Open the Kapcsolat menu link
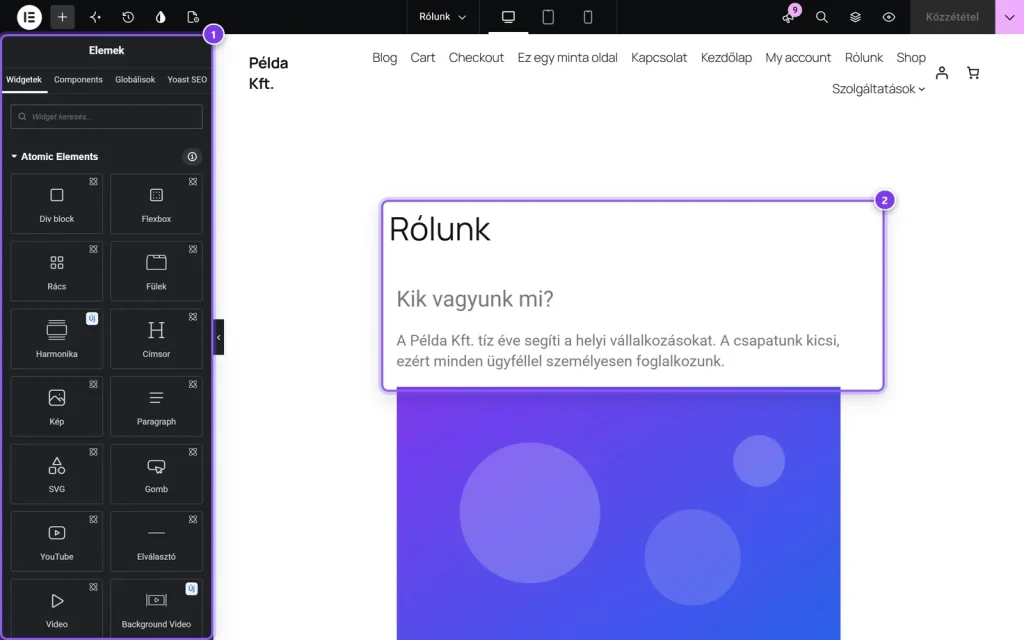This screenshot has width=1024, height=640. 659,57
